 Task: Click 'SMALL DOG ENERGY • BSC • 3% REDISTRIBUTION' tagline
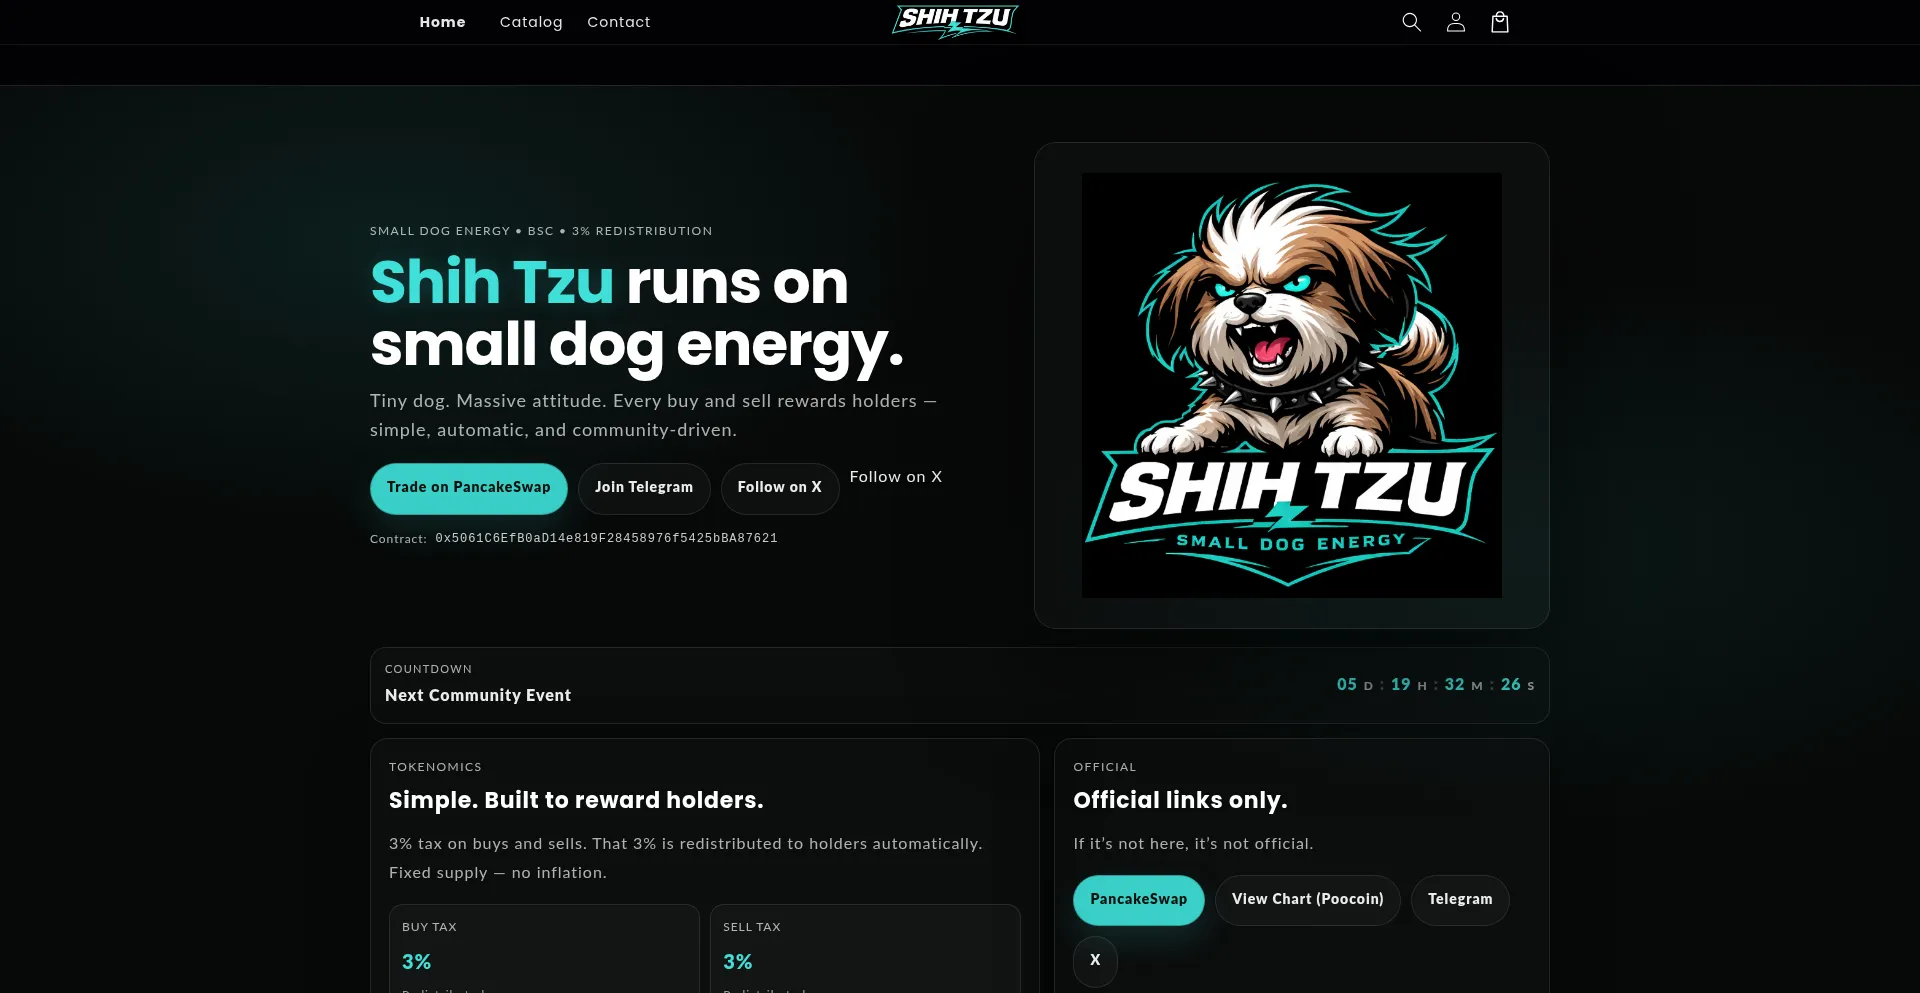click(x=541, y=231)
